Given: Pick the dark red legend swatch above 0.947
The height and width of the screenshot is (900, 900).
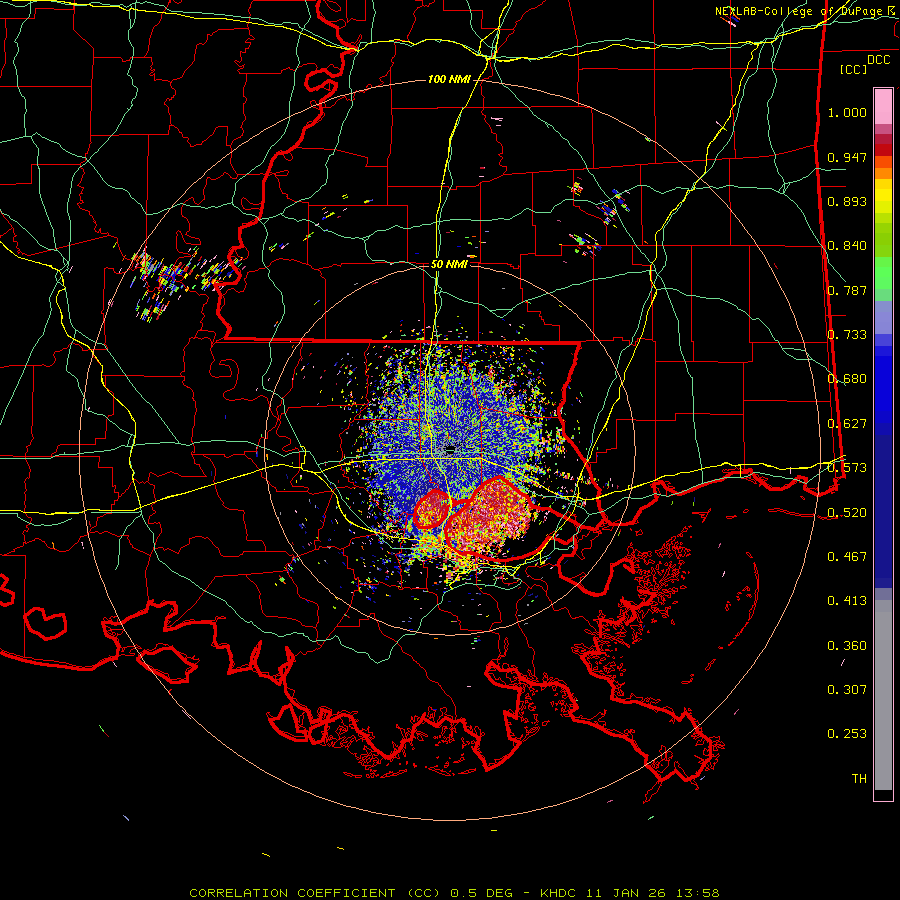Looking at the screenshot, I should point(883,150).
